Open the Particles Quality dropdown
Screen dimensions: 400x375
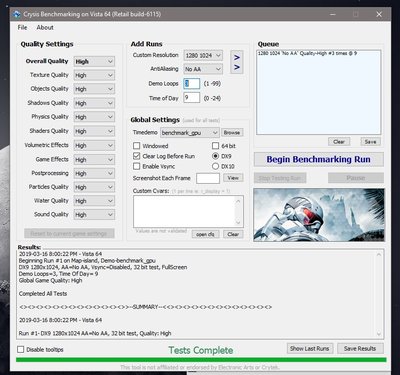click(94, 187)
